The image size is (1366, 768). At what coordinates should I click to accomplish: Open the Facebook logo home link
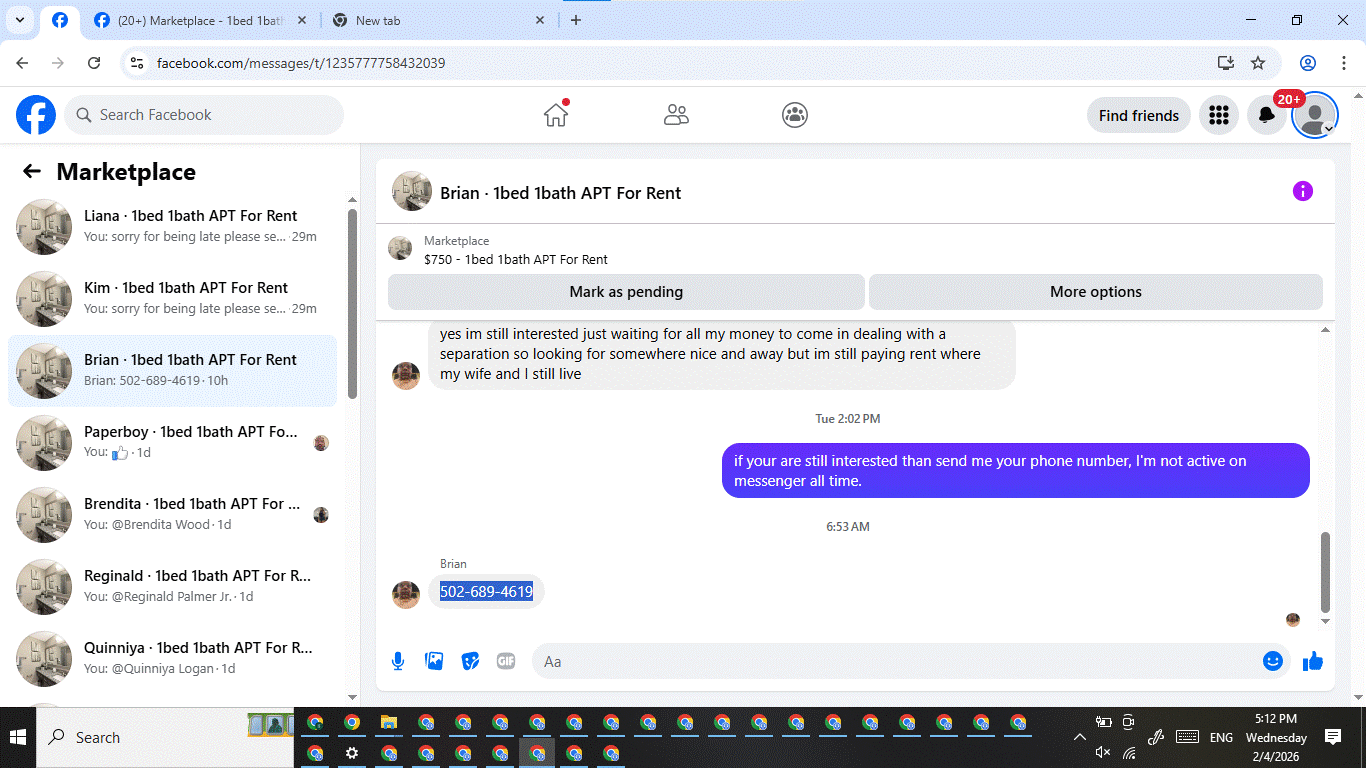(x=36, y=115)
